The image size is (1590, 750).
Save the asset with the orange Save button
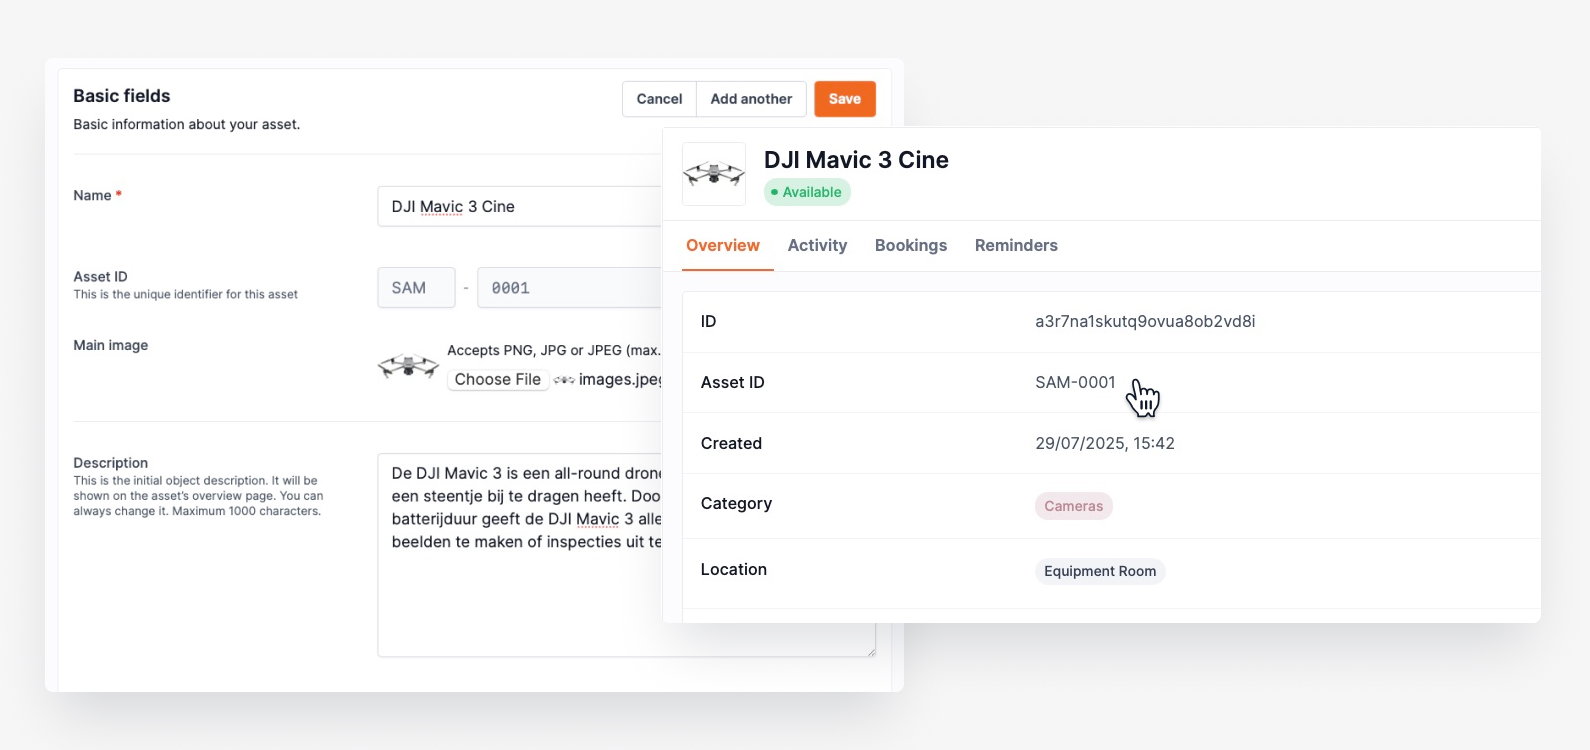(x=845, y=99)
